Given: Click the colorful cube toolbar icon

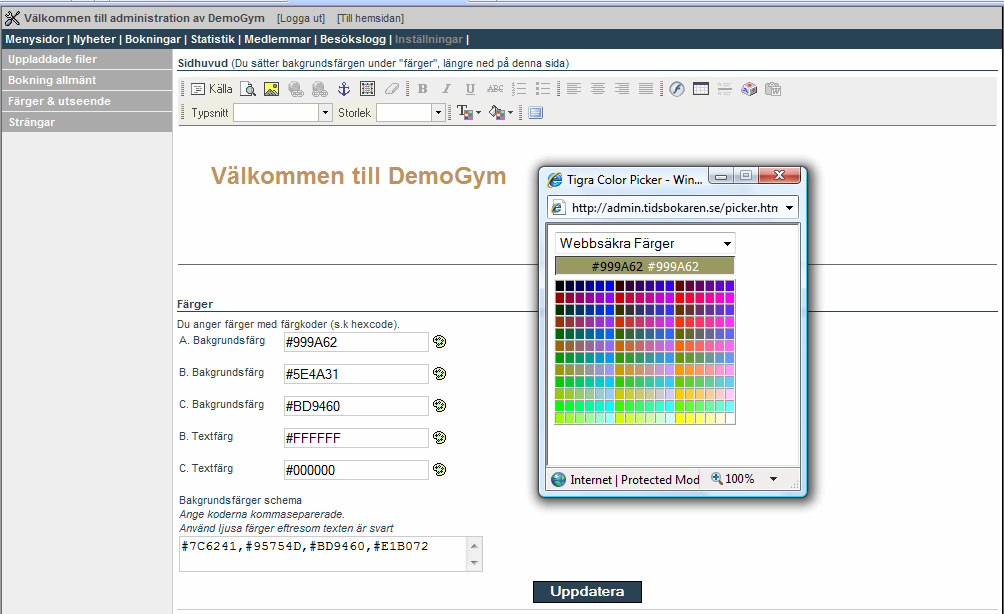Looking at the screenshot, I should 749,89.
